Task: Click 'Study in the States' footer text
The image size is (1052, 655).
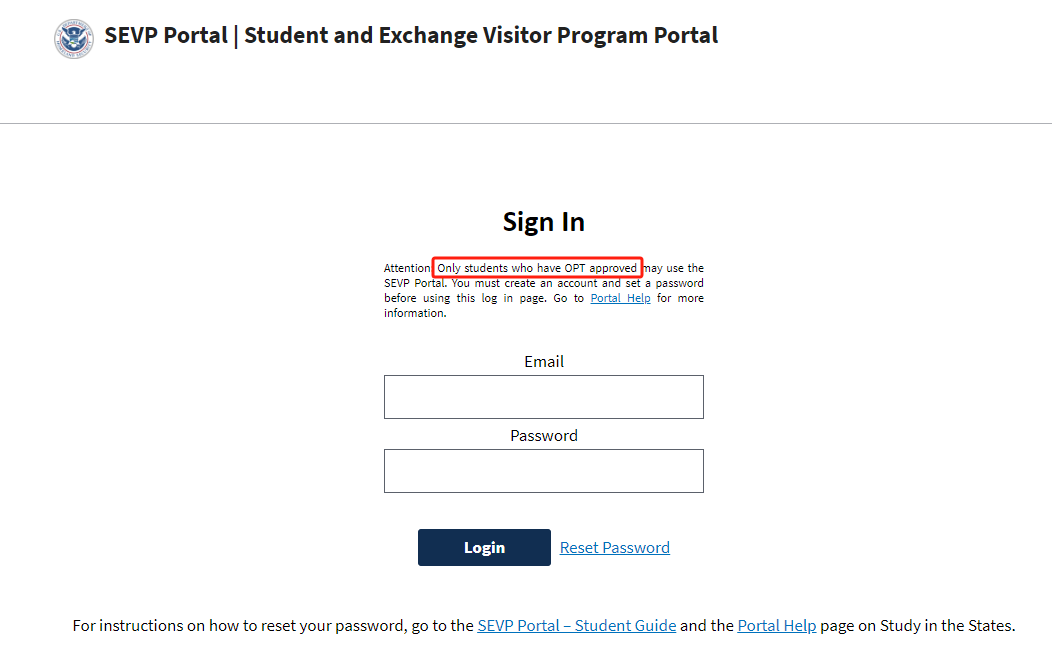Action: [946, 625]
